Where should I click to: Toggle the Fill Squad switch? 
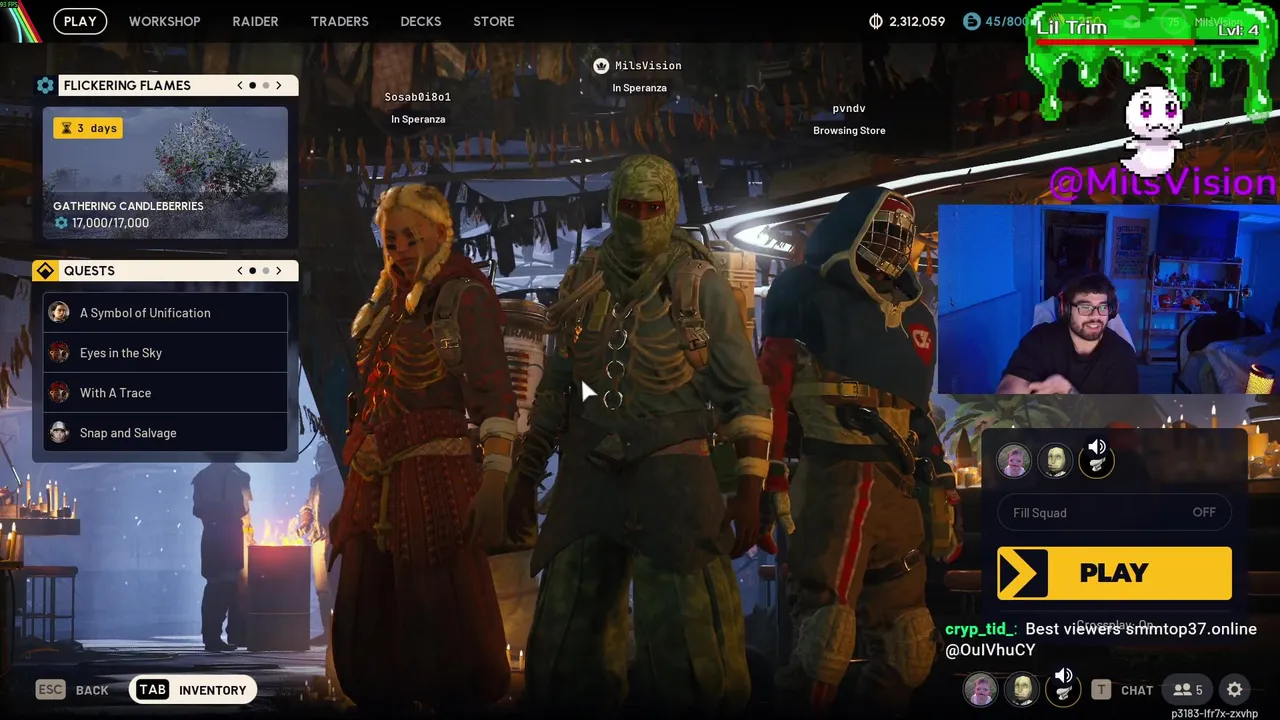pos(1114,513)
